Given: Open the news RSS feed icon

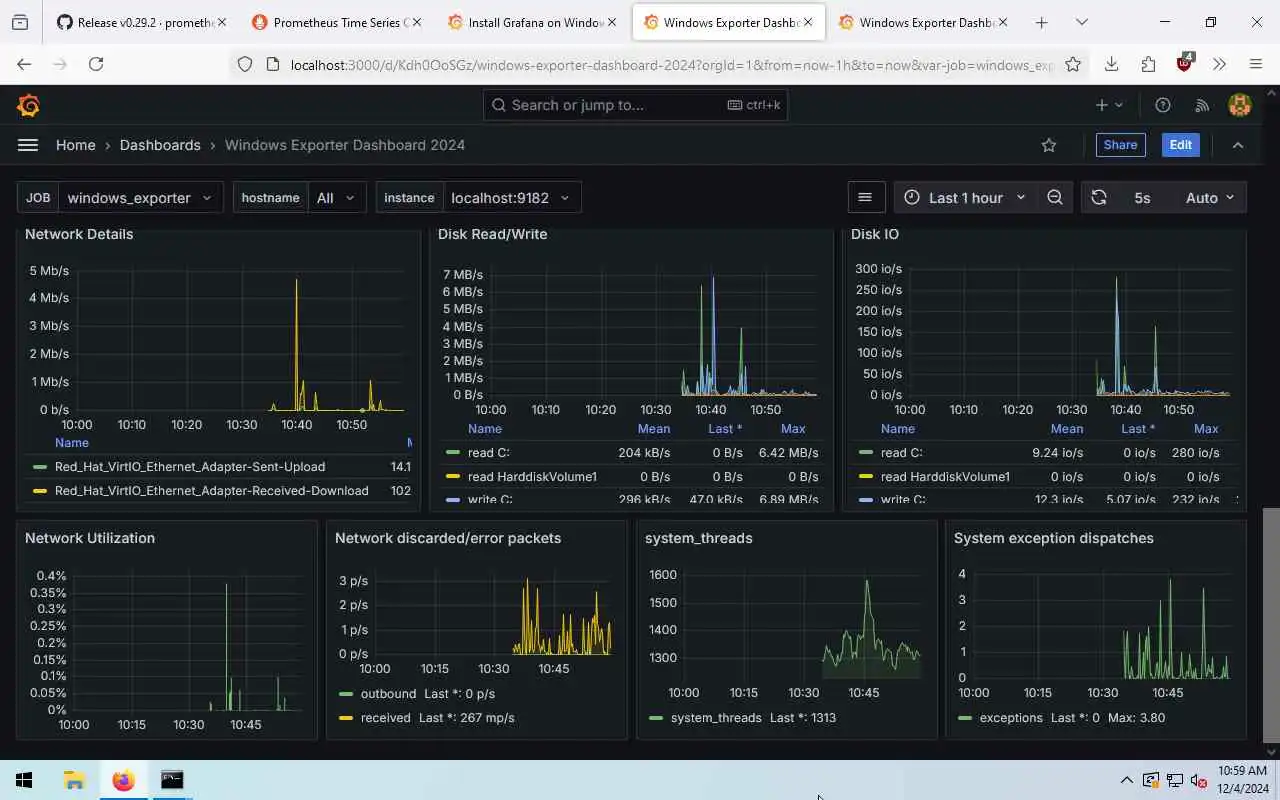Looking at the screenshot, I should coord(1202,105).
